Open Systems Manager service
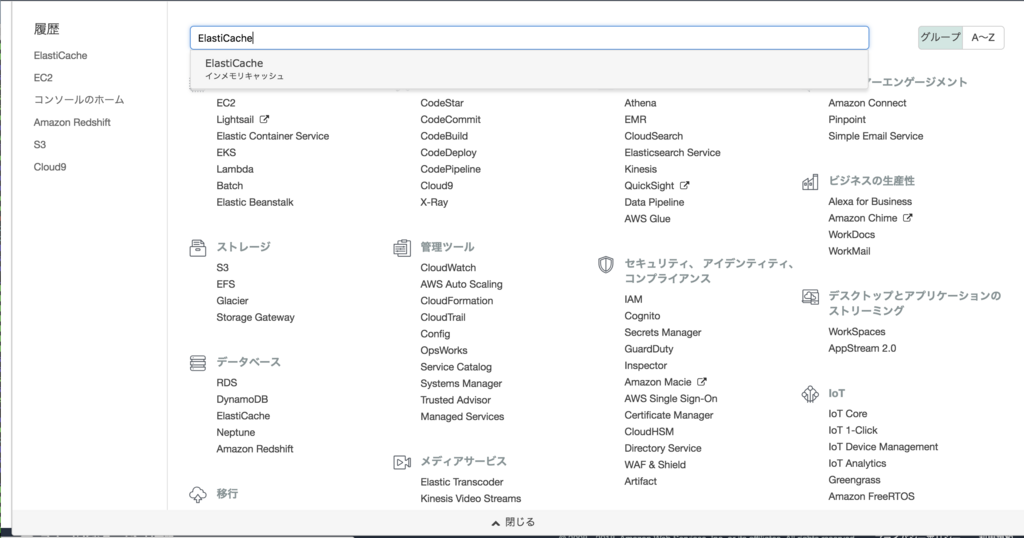Image resolution: width=1024 pixels, height=538 pixels. tap(461, 383)
